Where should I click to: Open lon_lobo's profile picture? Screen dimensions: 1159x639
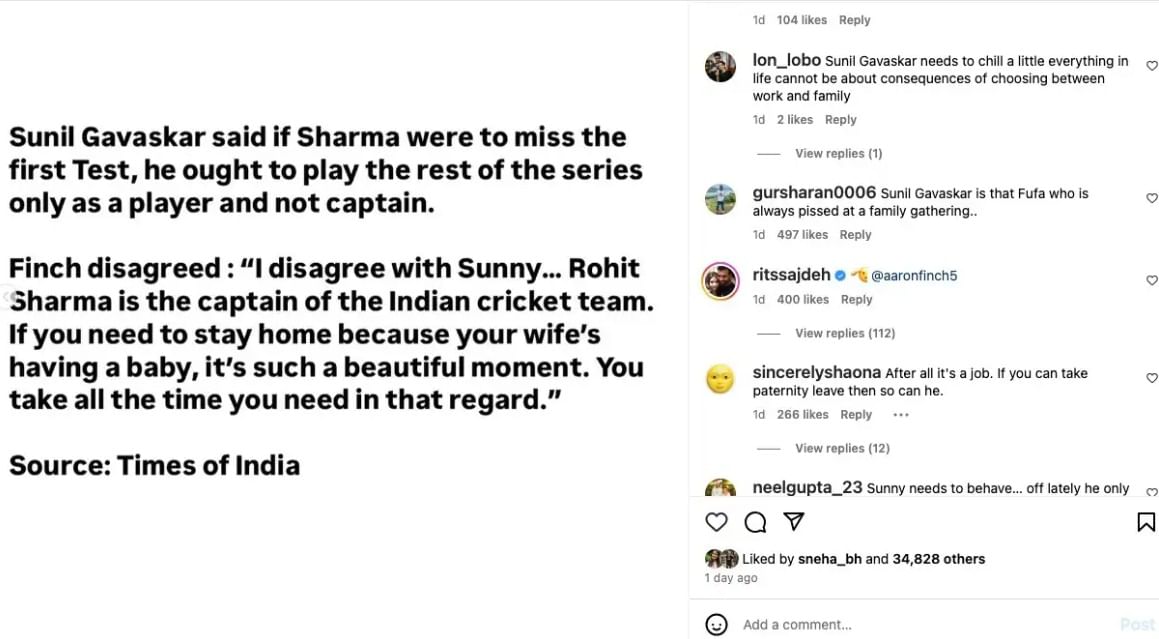point(720,67)
